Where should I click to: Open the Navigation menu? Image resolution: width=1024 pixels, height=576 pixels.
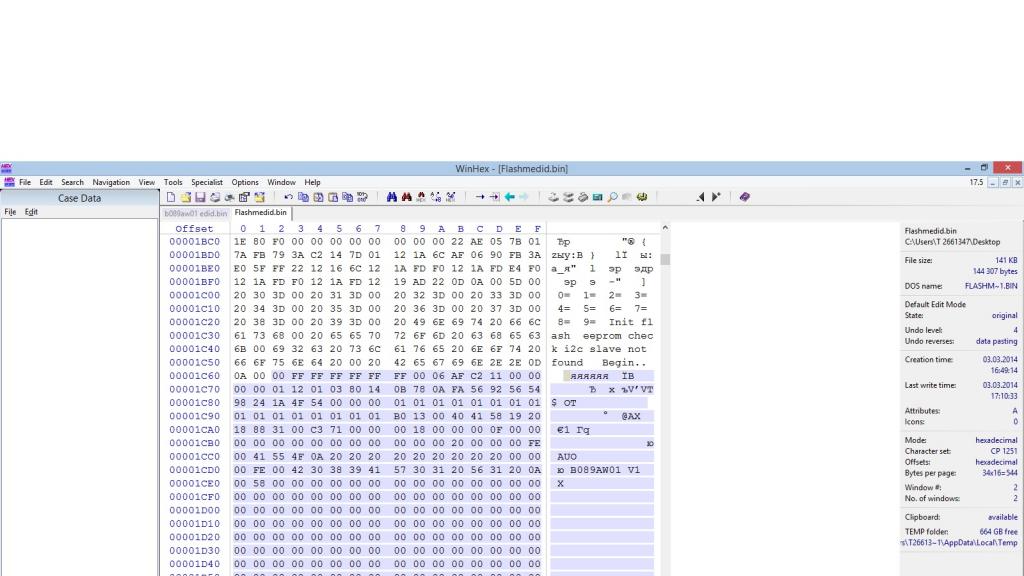click(x=111, y=182)
